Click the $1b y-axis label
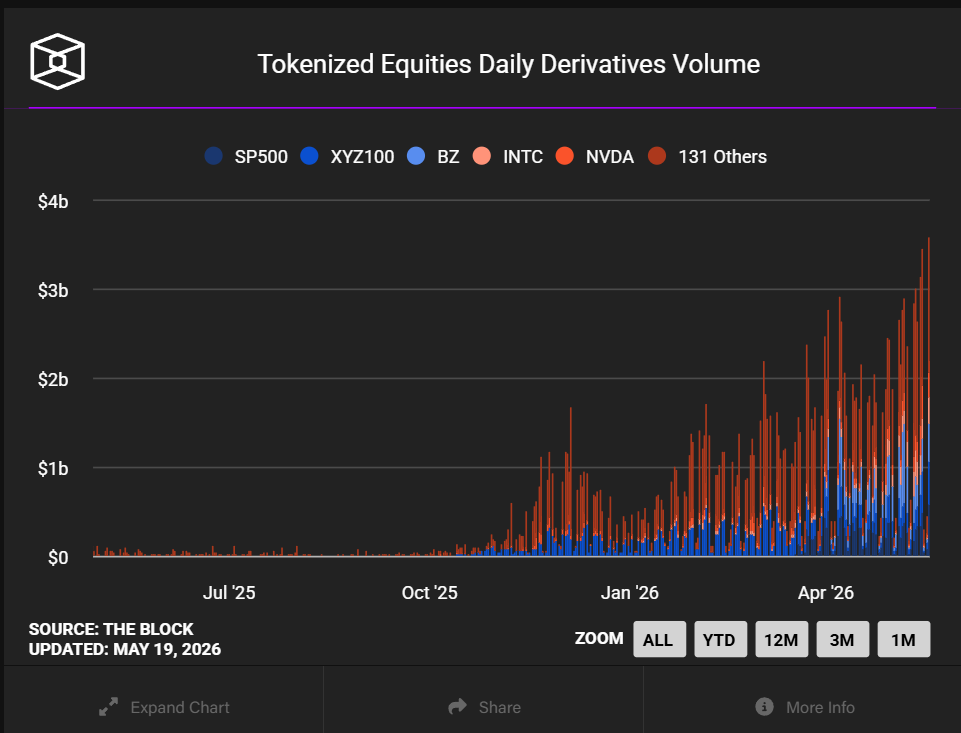This screenshot has width=961, height=733. tap(53, 468)
